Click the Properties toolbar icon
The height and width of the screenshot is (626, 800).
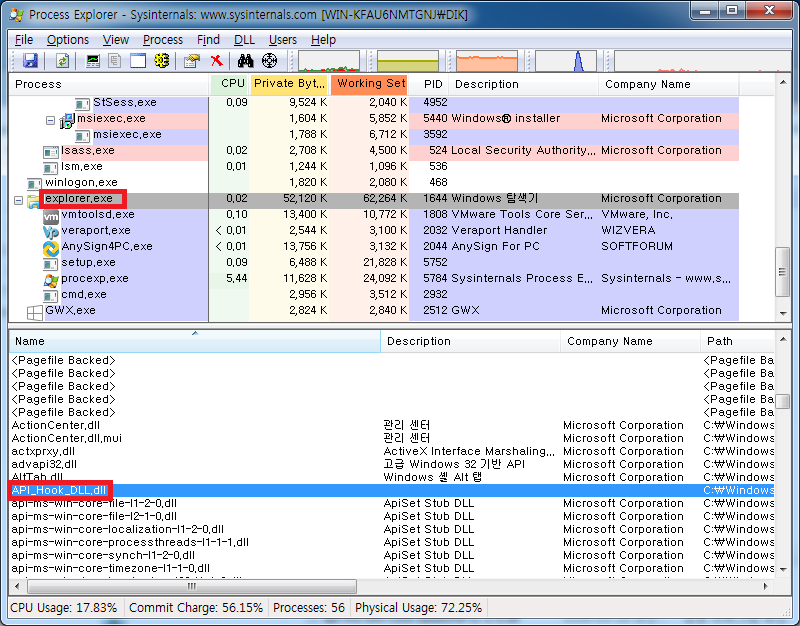(192, 61)
